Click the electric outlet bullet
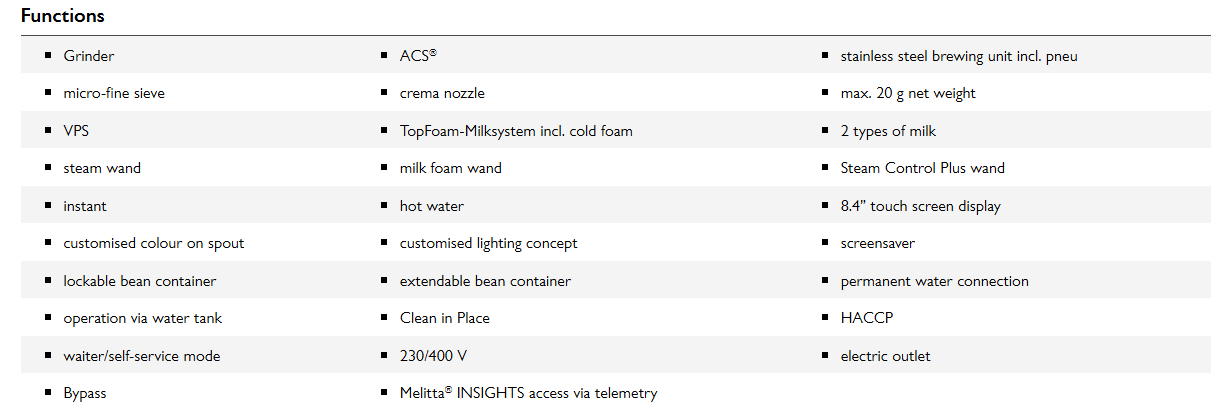 click(x=825, y=355)
